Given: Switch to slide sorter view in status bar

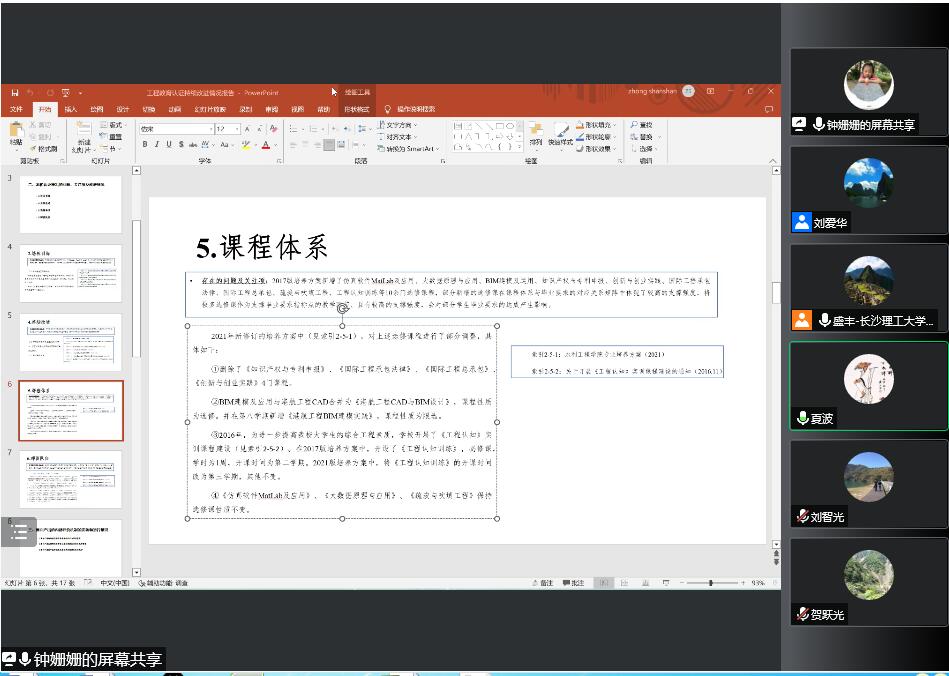Looking at the screenshot, I should [x=624, y=582].
